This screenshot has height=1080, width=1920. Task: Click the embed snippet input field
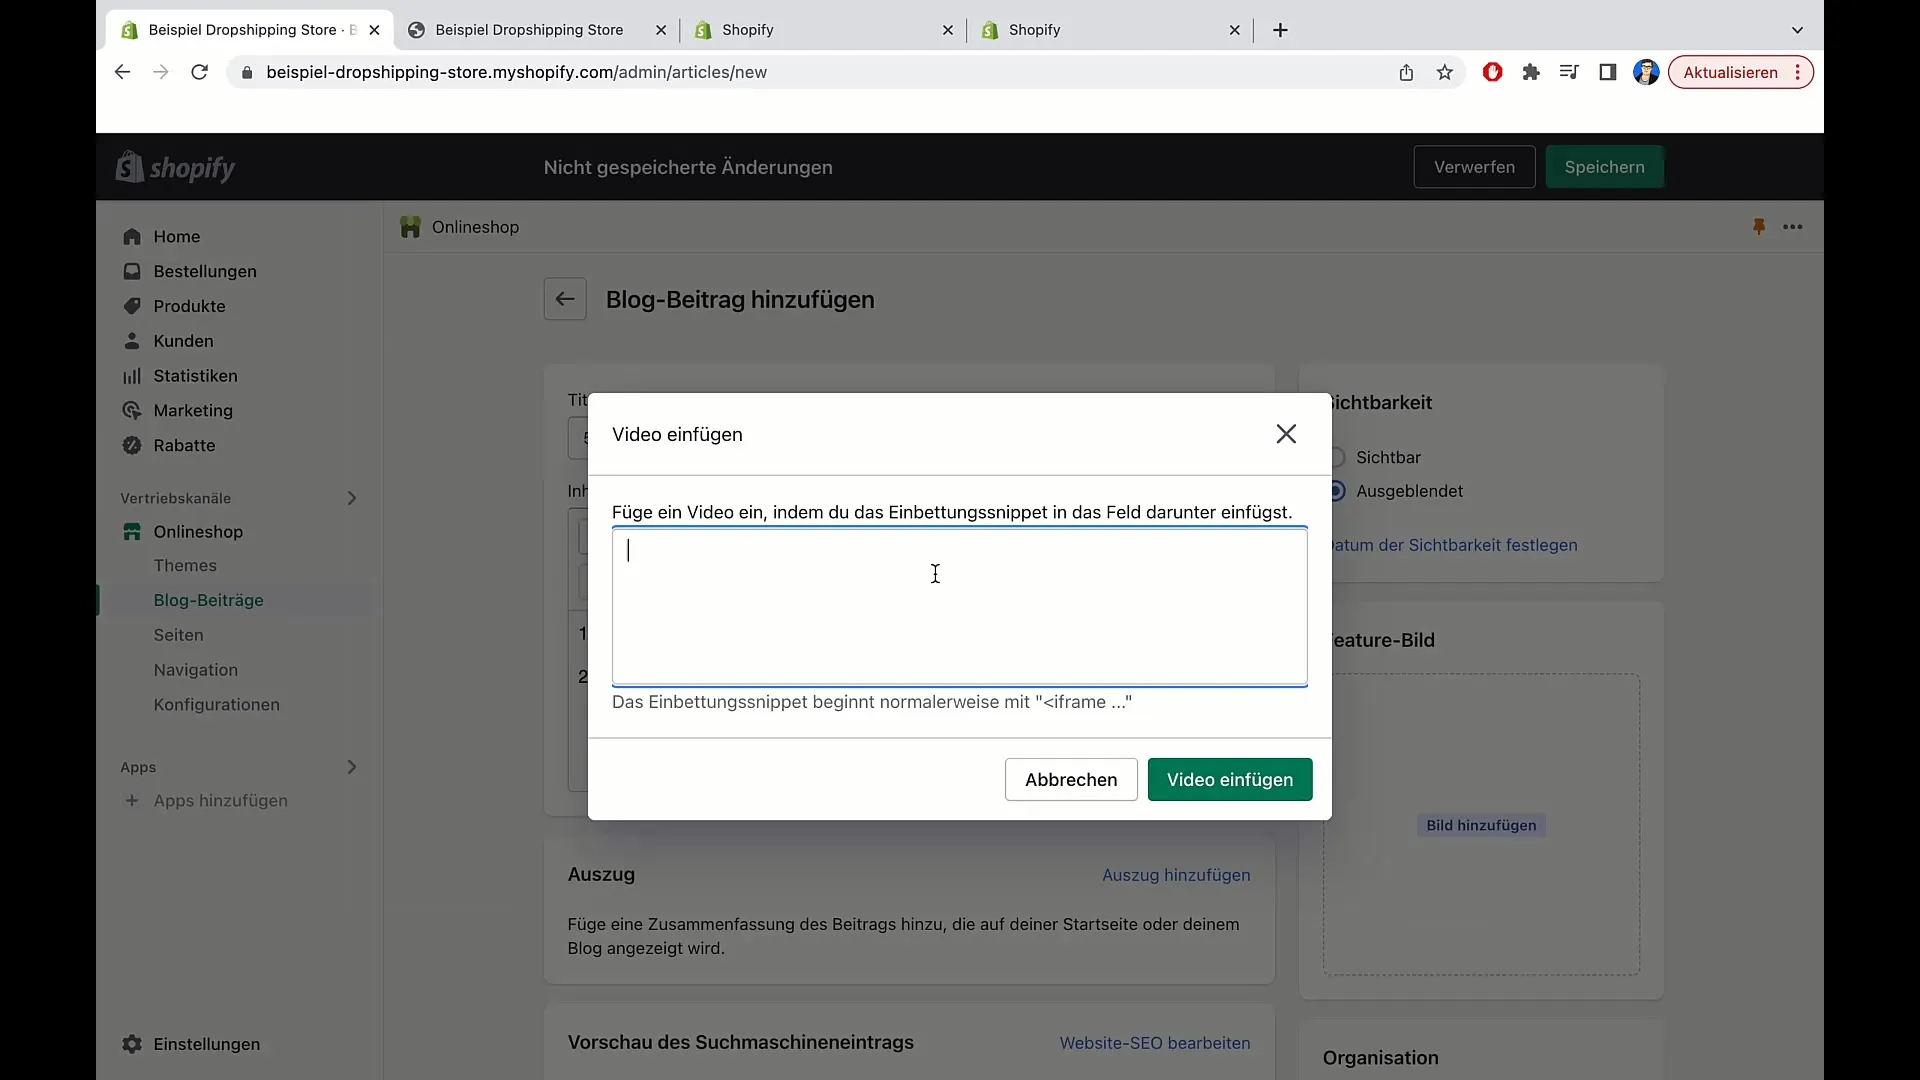[960, 607]
